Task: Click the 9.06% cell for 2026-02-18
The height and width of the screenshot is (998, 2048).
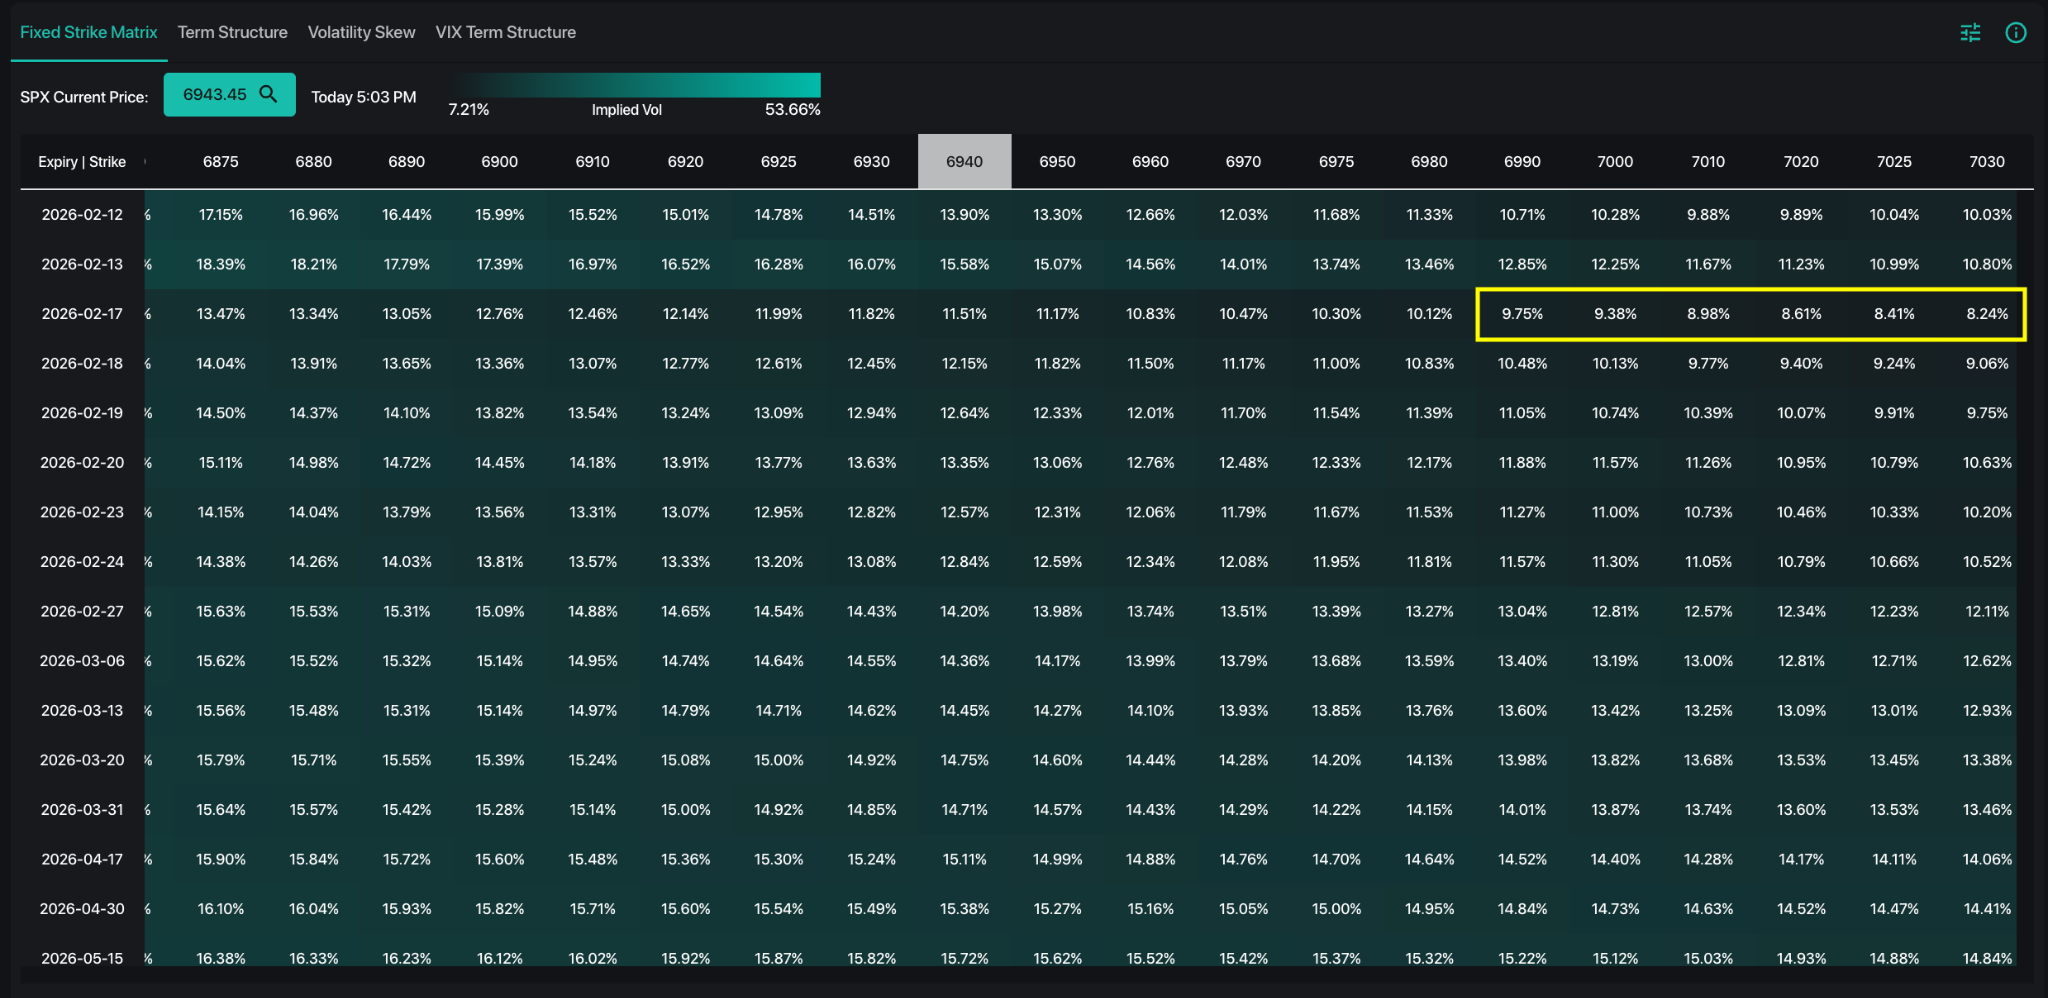Action: pos(1987,363)
